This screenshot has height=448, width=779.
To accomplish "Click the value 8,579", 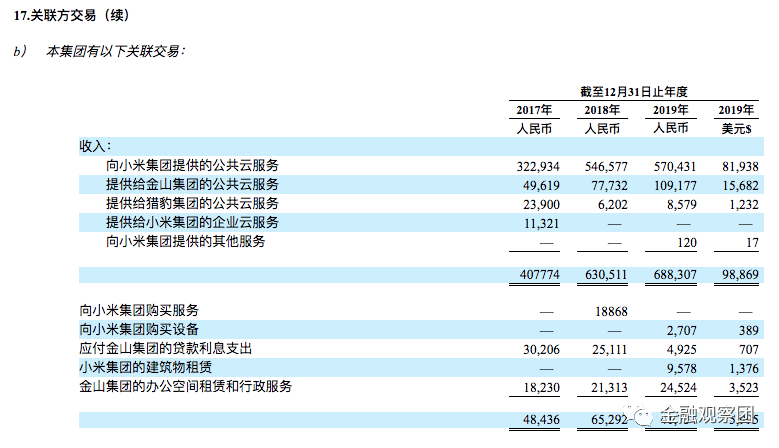I will point(682,205).
